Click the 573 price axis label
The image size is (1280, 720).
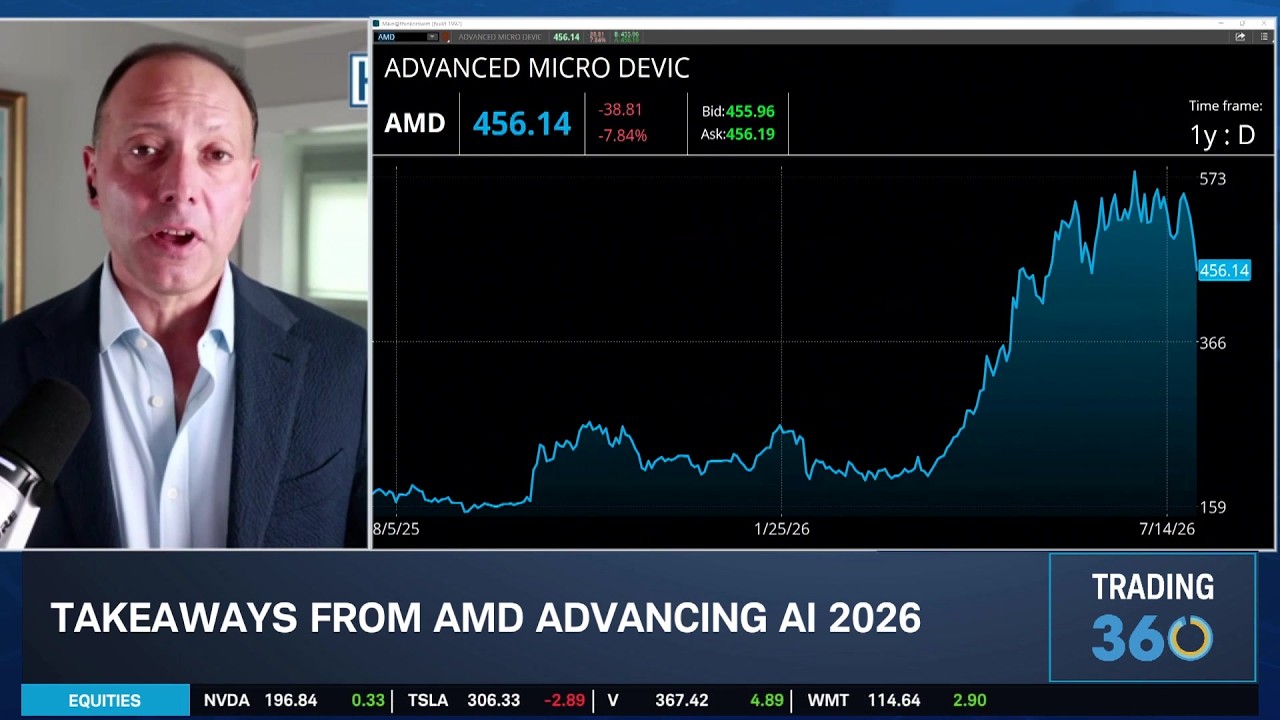[x=1212, y=179]
